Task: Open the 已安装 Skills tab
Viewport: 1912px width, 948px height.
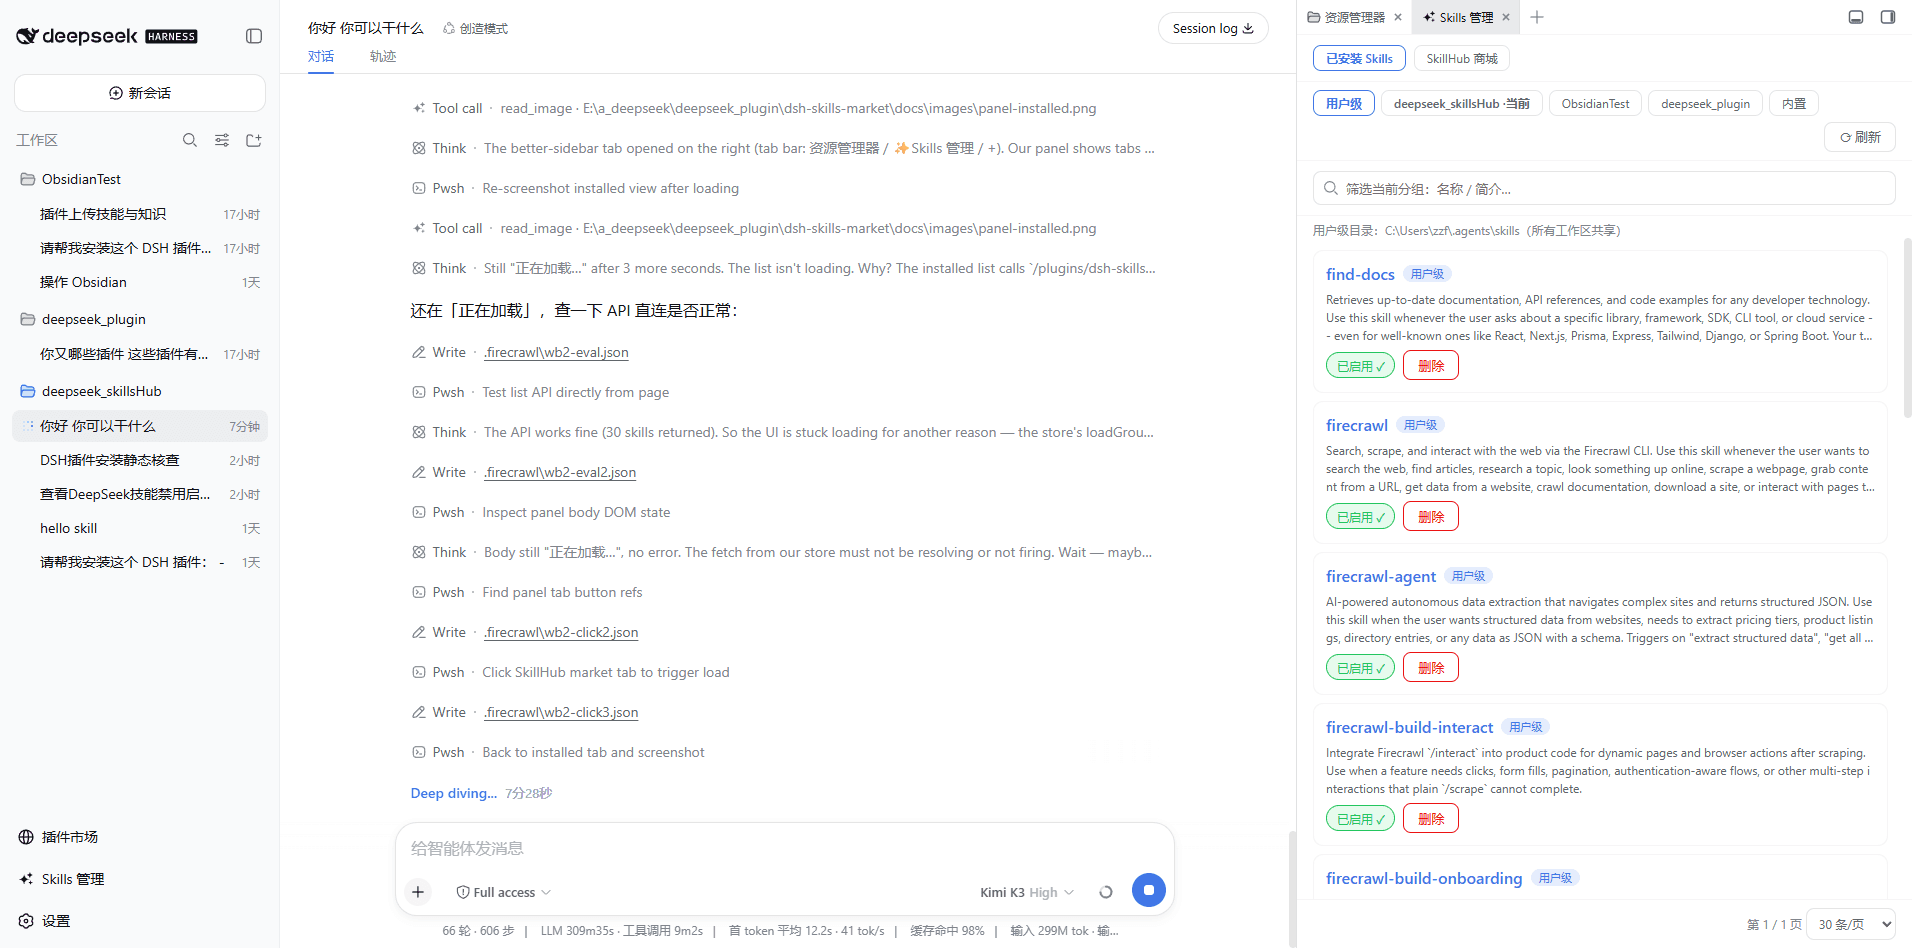Action: coord(1359,58)
